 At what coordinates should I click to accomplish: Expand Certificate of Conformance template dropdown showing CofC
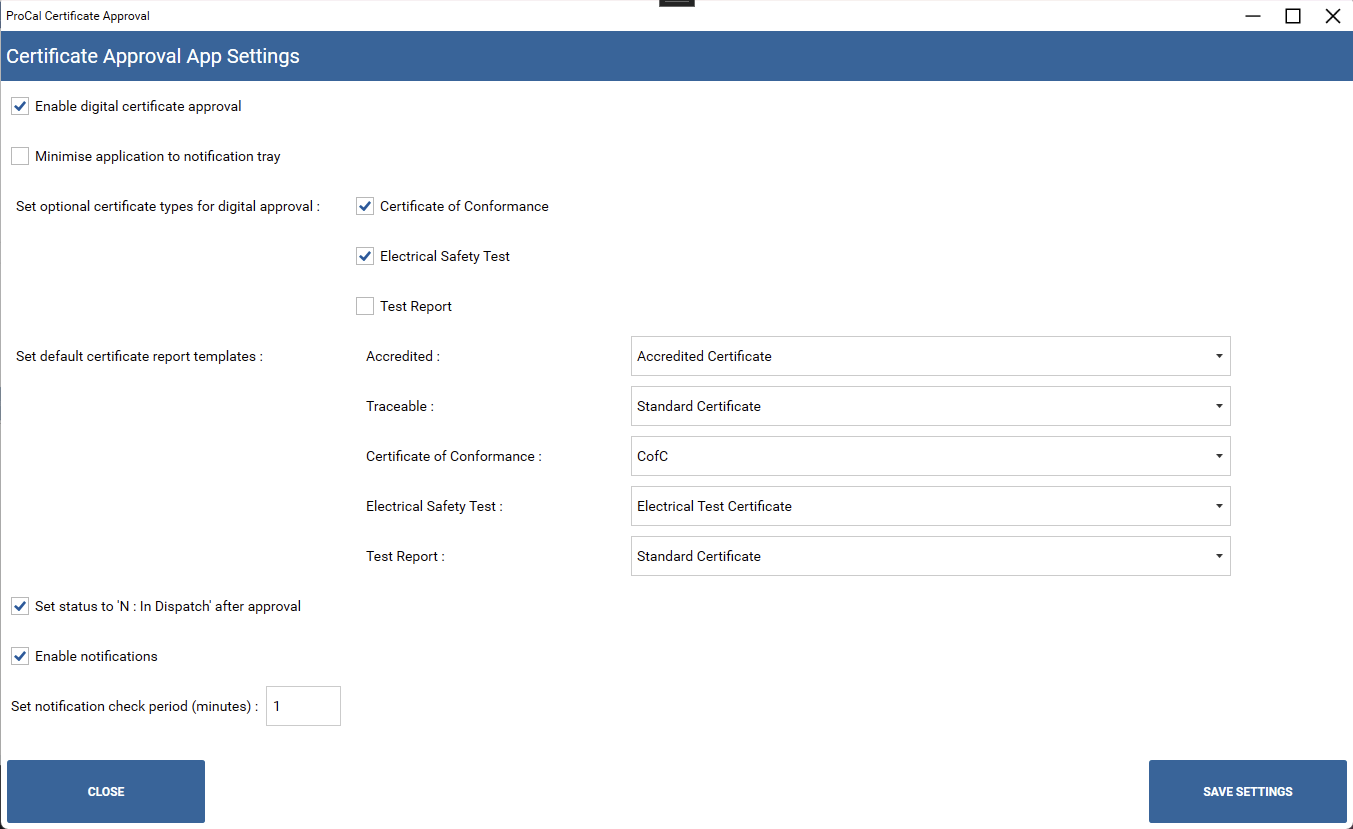tap(930, 456)
